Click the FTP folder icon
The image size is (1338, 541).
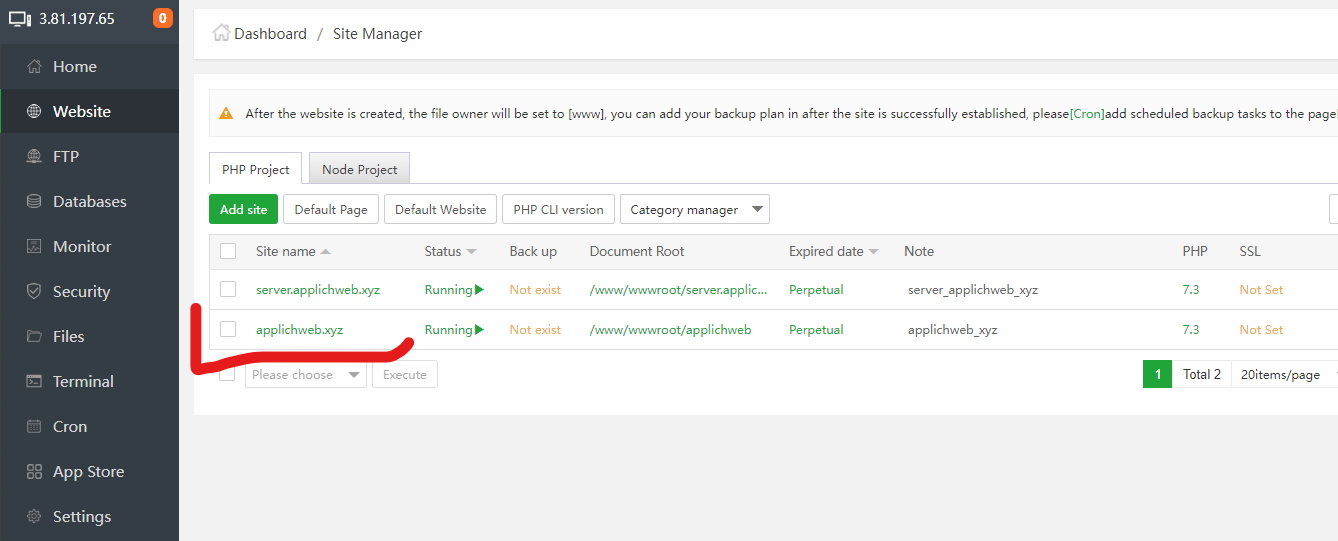(34, 157)
